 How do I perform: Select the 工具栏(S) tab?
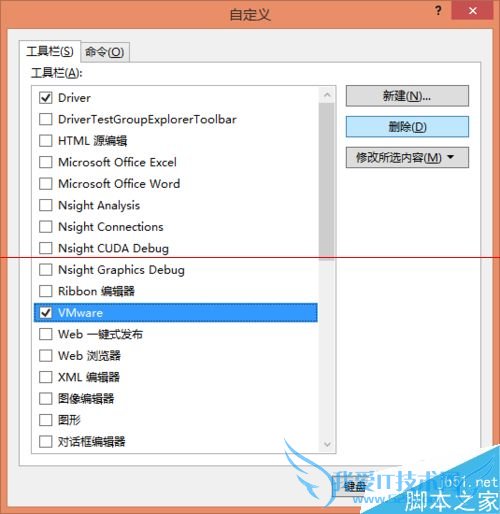pyautogui.click(x=50, y=51)
